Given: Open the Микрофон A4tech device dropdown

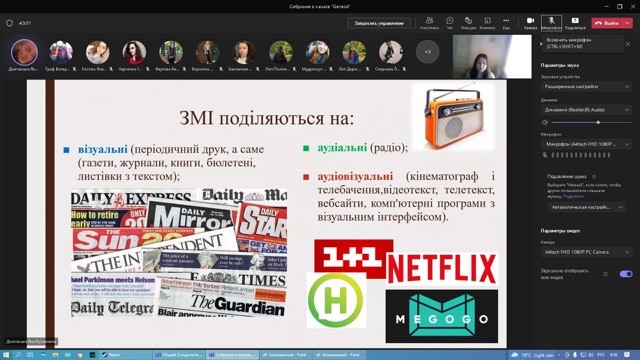Looking at the screenshot, I should (x=587, y=144).
